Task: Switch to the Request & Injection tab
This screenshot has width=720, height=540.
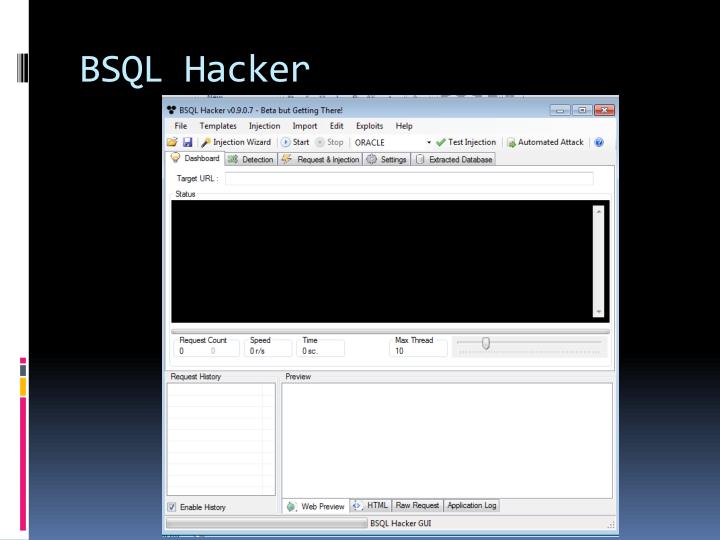Action: 321,159
